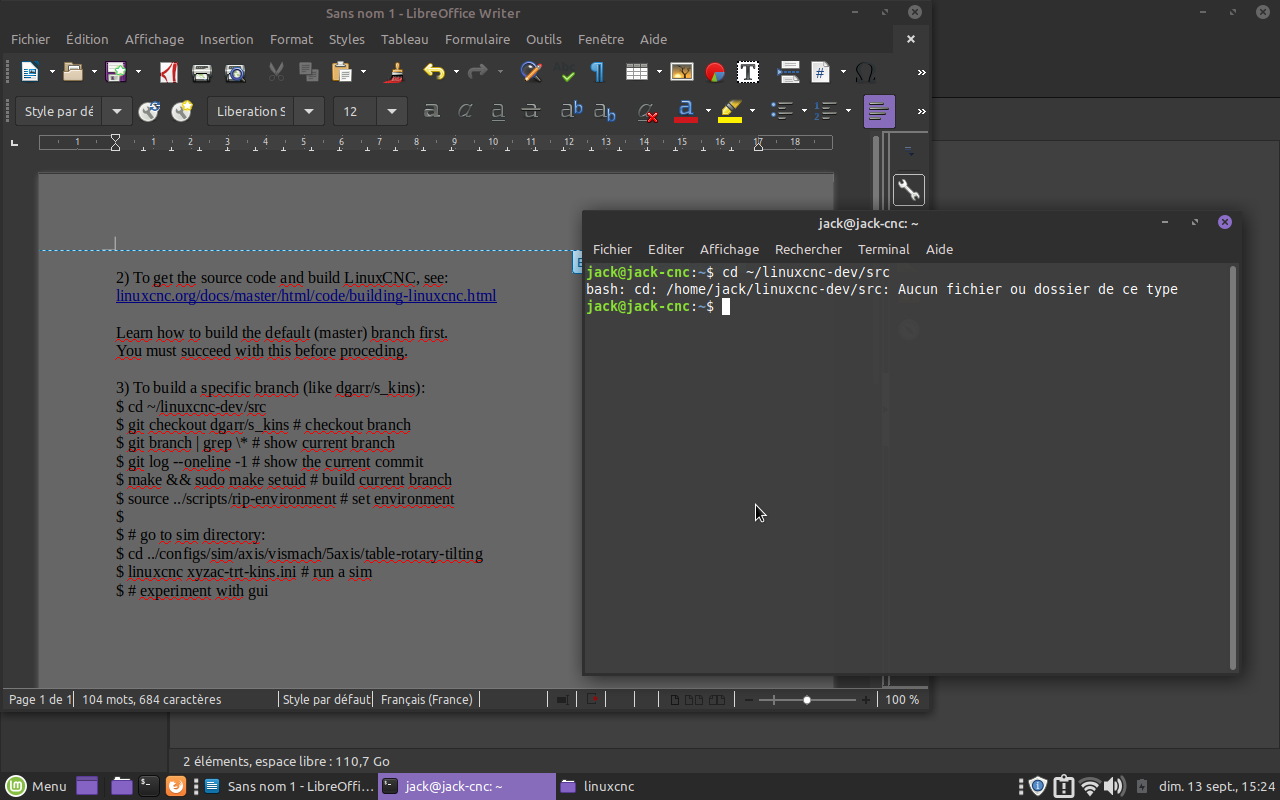
Task: Open Writer Fichier menu
Action: click(30, 39)
